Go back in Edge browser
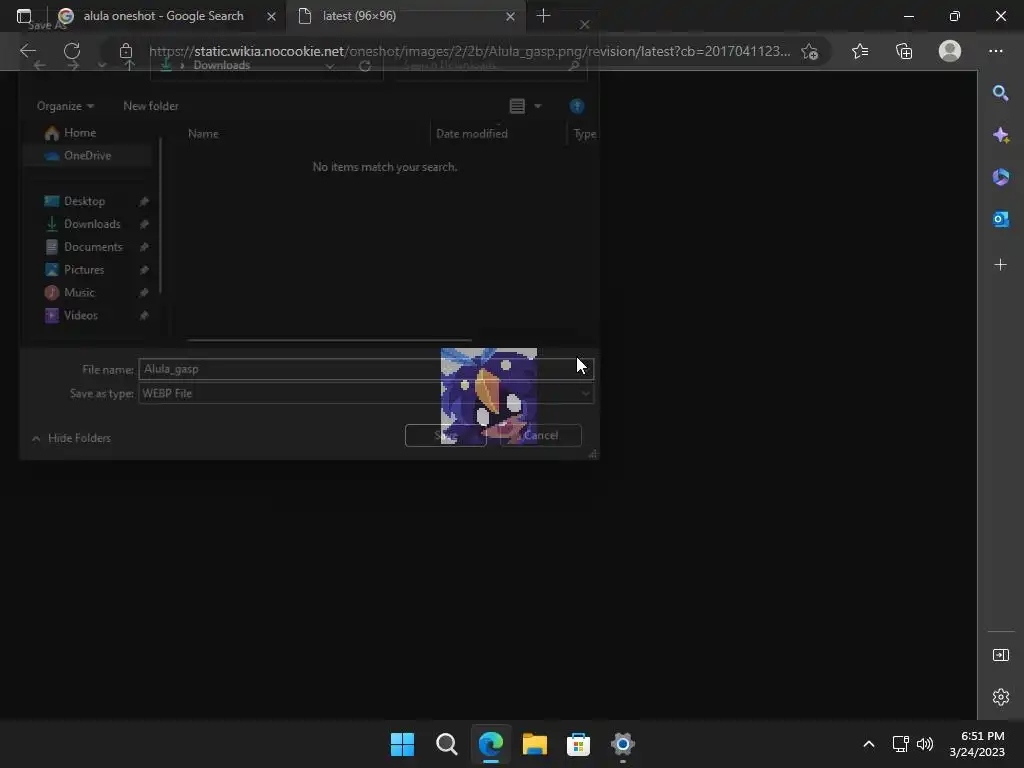 tap(27, 51)
